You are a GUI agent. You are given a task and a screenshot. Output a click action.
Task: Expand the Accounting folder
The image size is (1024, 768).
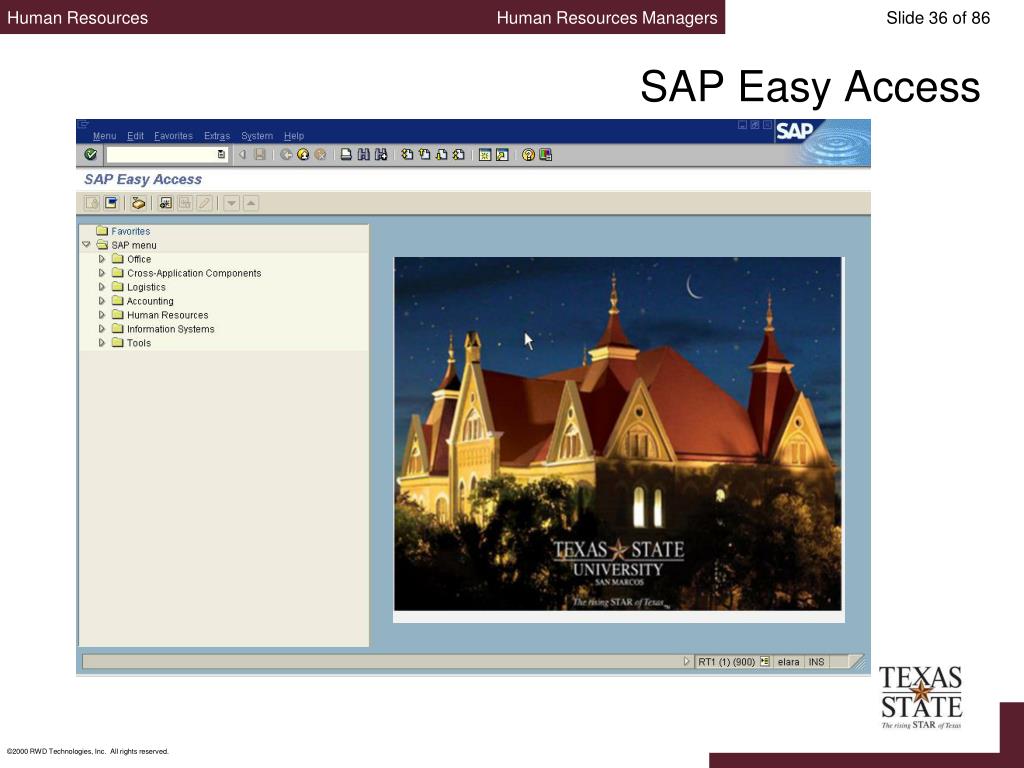(x=102, y=301)
